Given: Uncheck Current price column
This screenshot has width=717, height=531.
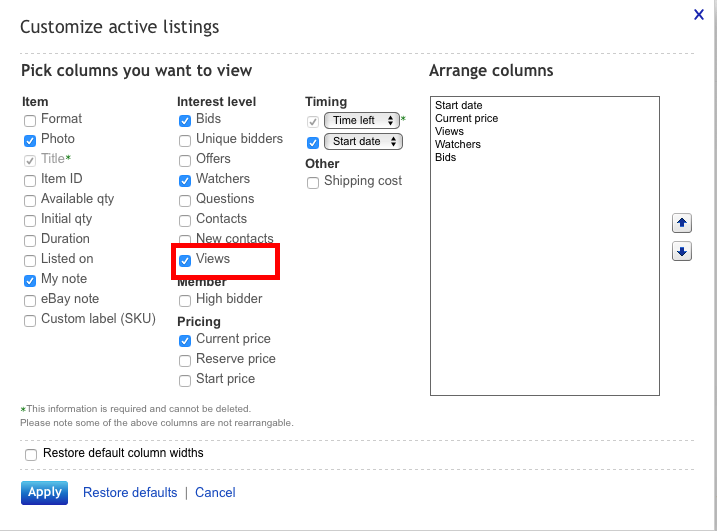Looking at the screenshot, I should point(185,341).
